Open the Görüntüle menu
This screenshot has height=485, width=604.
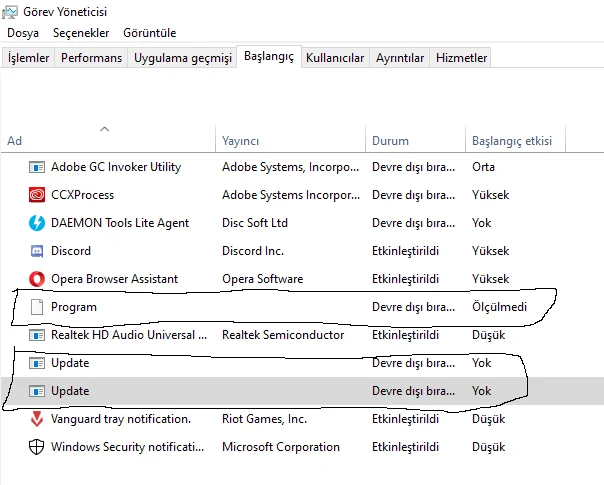(149, 33)
